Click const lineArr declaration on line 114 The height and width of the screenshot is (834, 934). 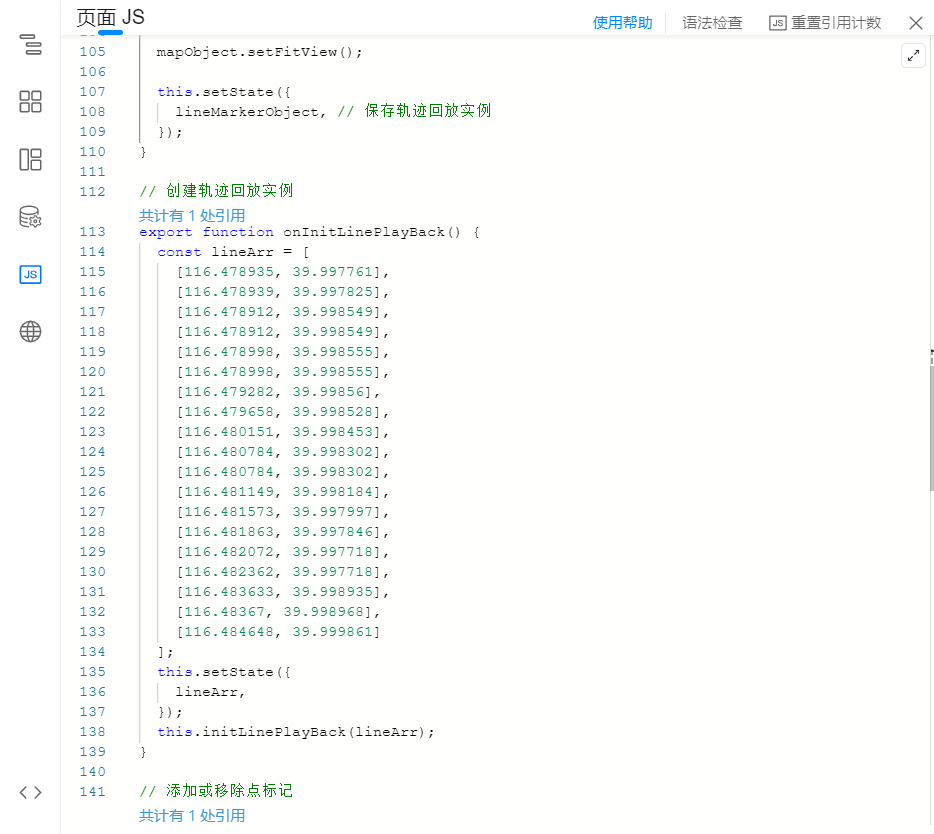click(x=233, y=252)
